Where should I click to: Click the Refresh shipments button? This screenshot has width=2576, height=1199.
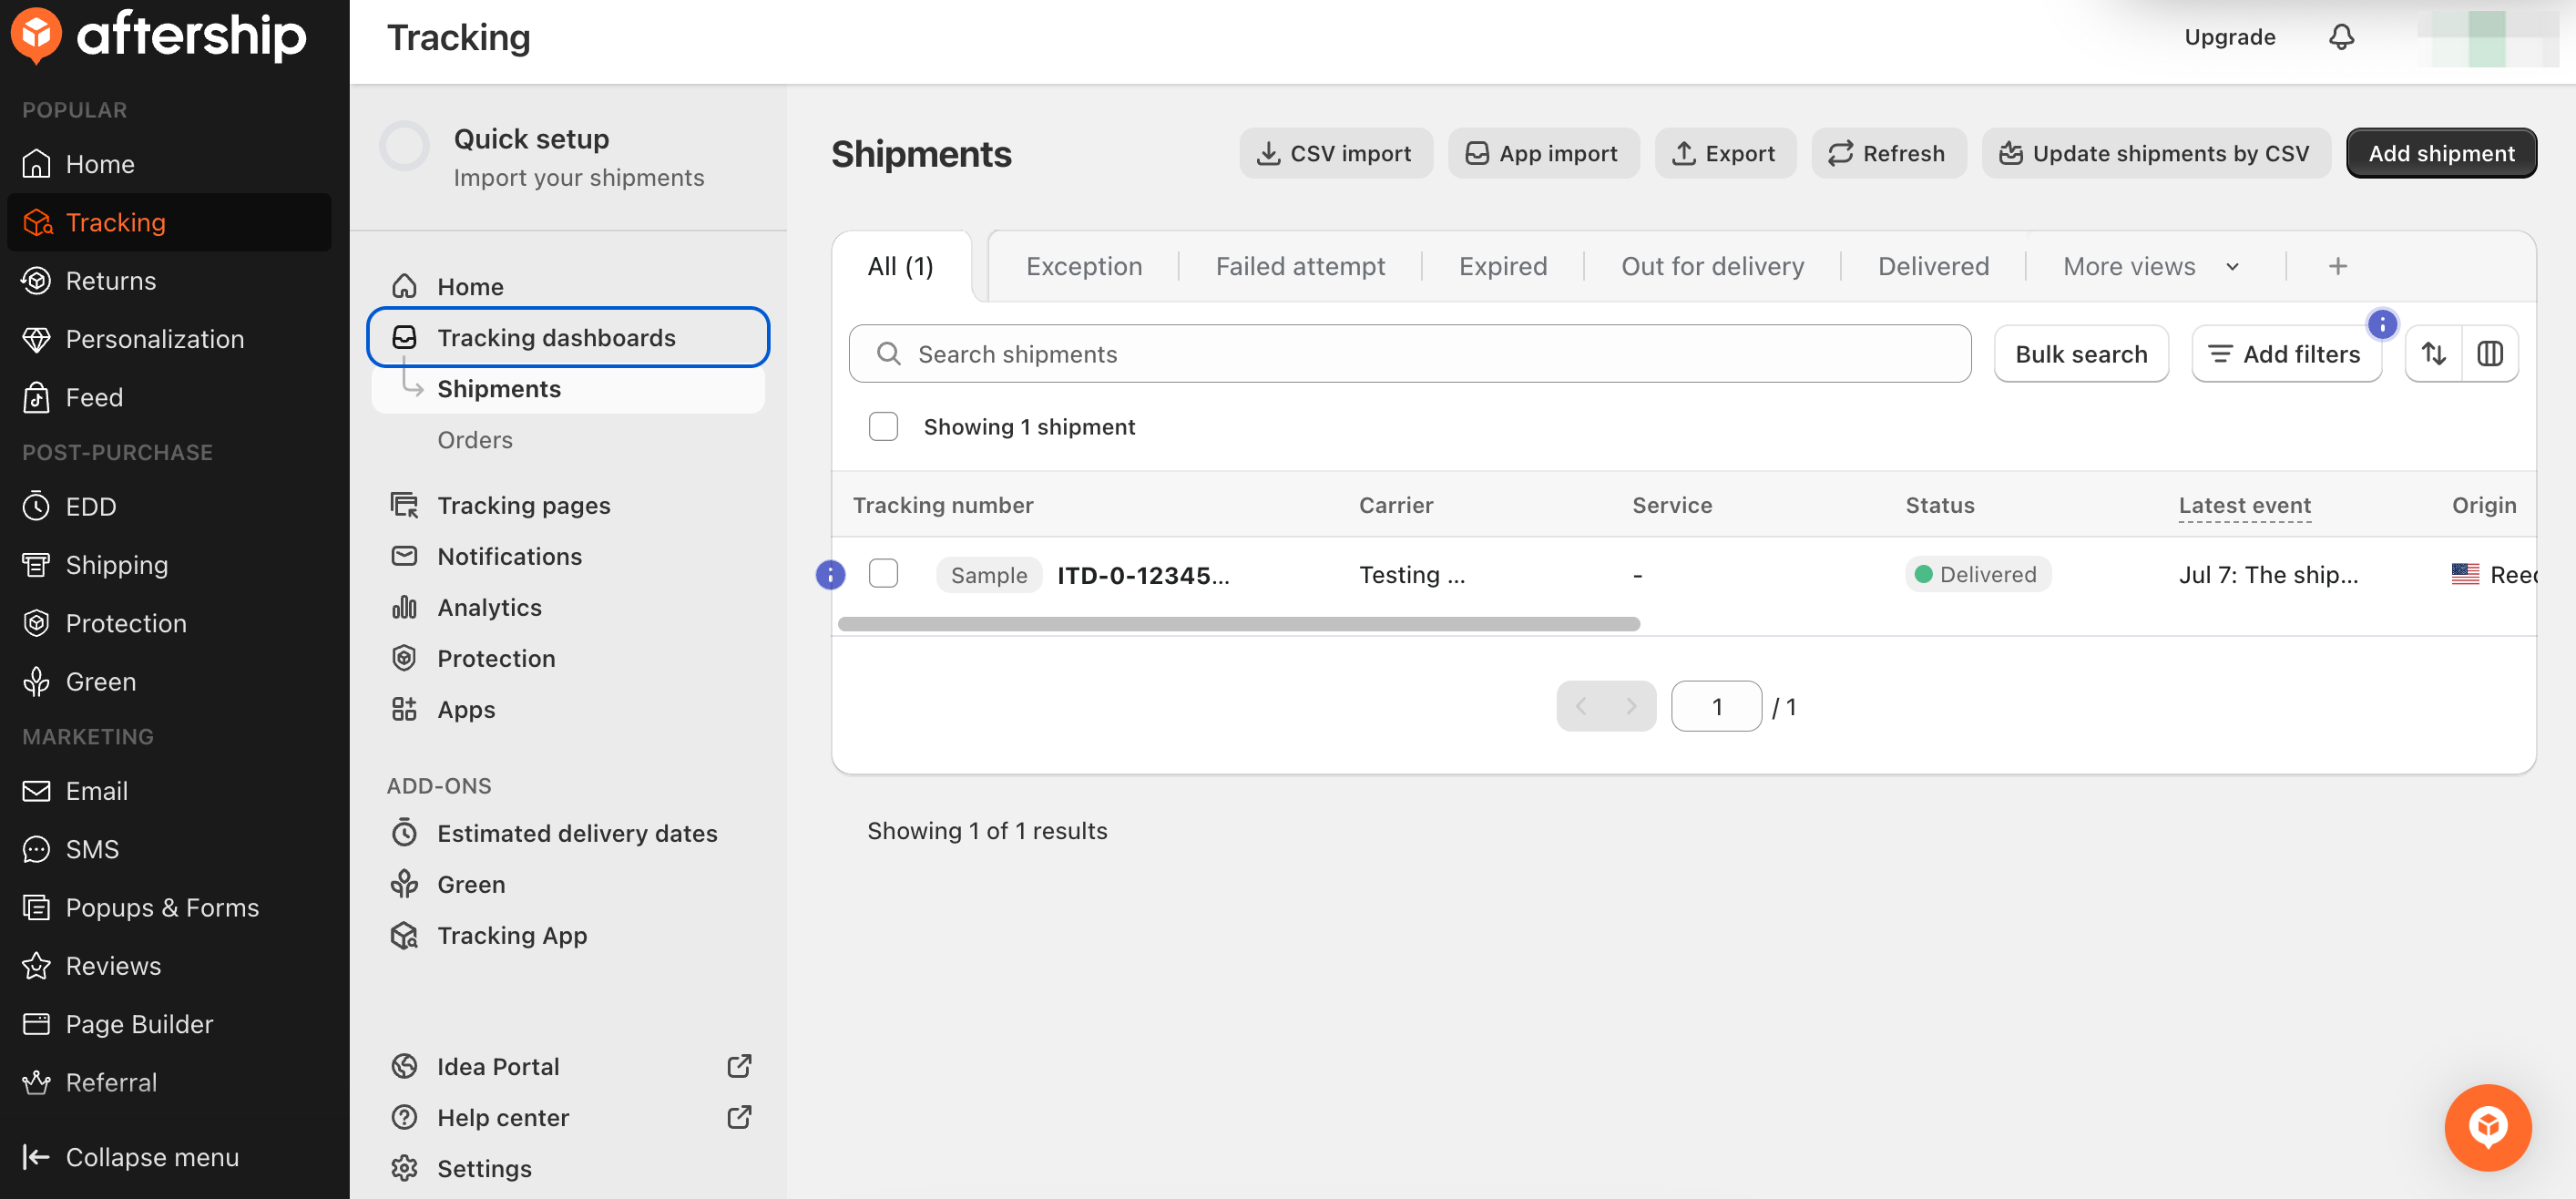1887,153
